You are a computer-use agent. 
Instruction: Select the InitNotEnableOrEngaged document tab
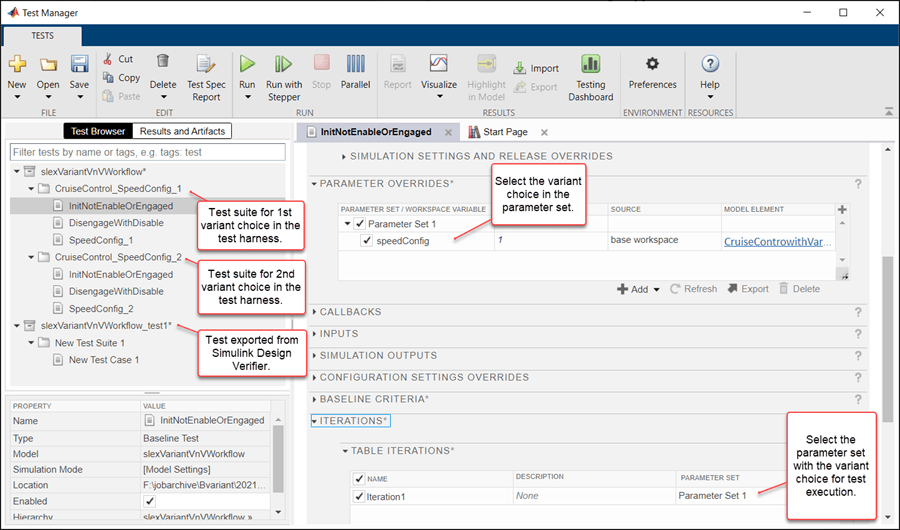pyautogui.click(x=376, y=132)
